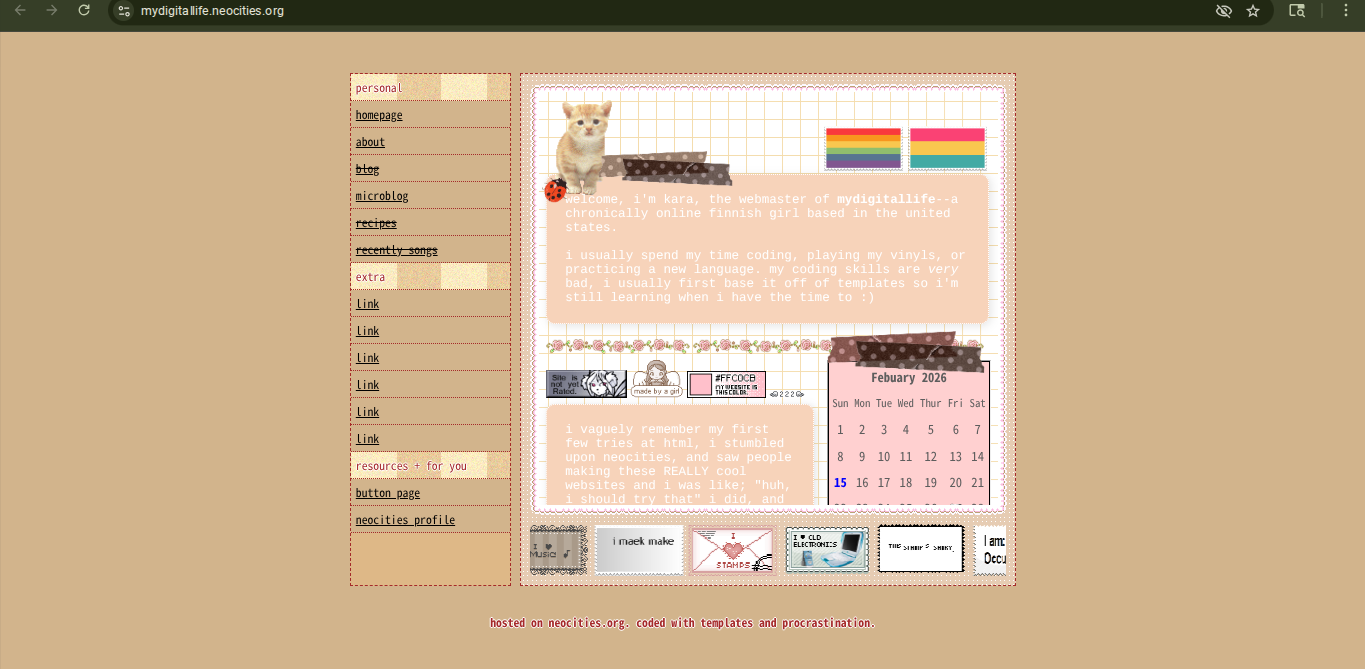Bookmark this page with the star icon

pos(1253,11)
